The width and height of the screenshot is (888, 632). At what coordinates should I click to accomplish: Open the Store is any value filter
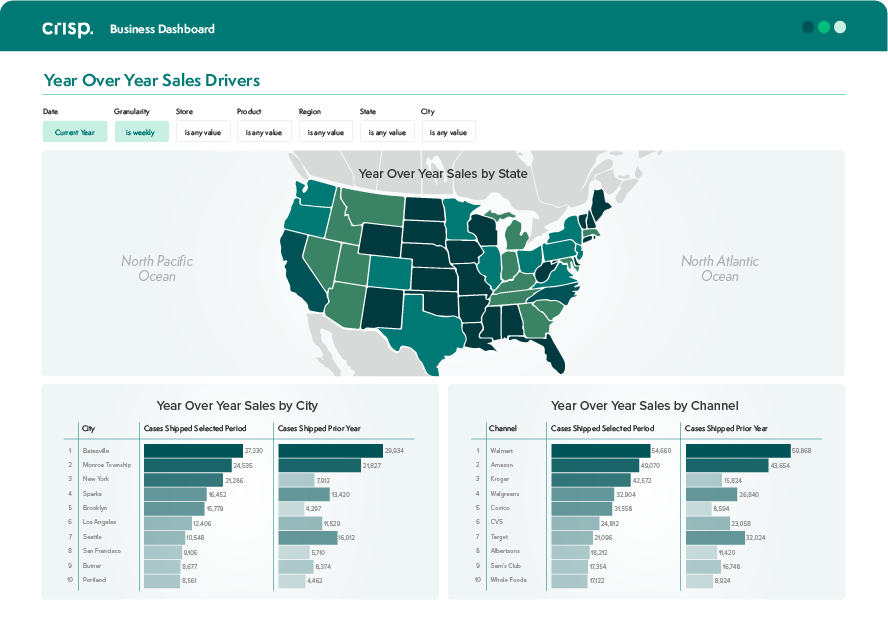(203, 132)
